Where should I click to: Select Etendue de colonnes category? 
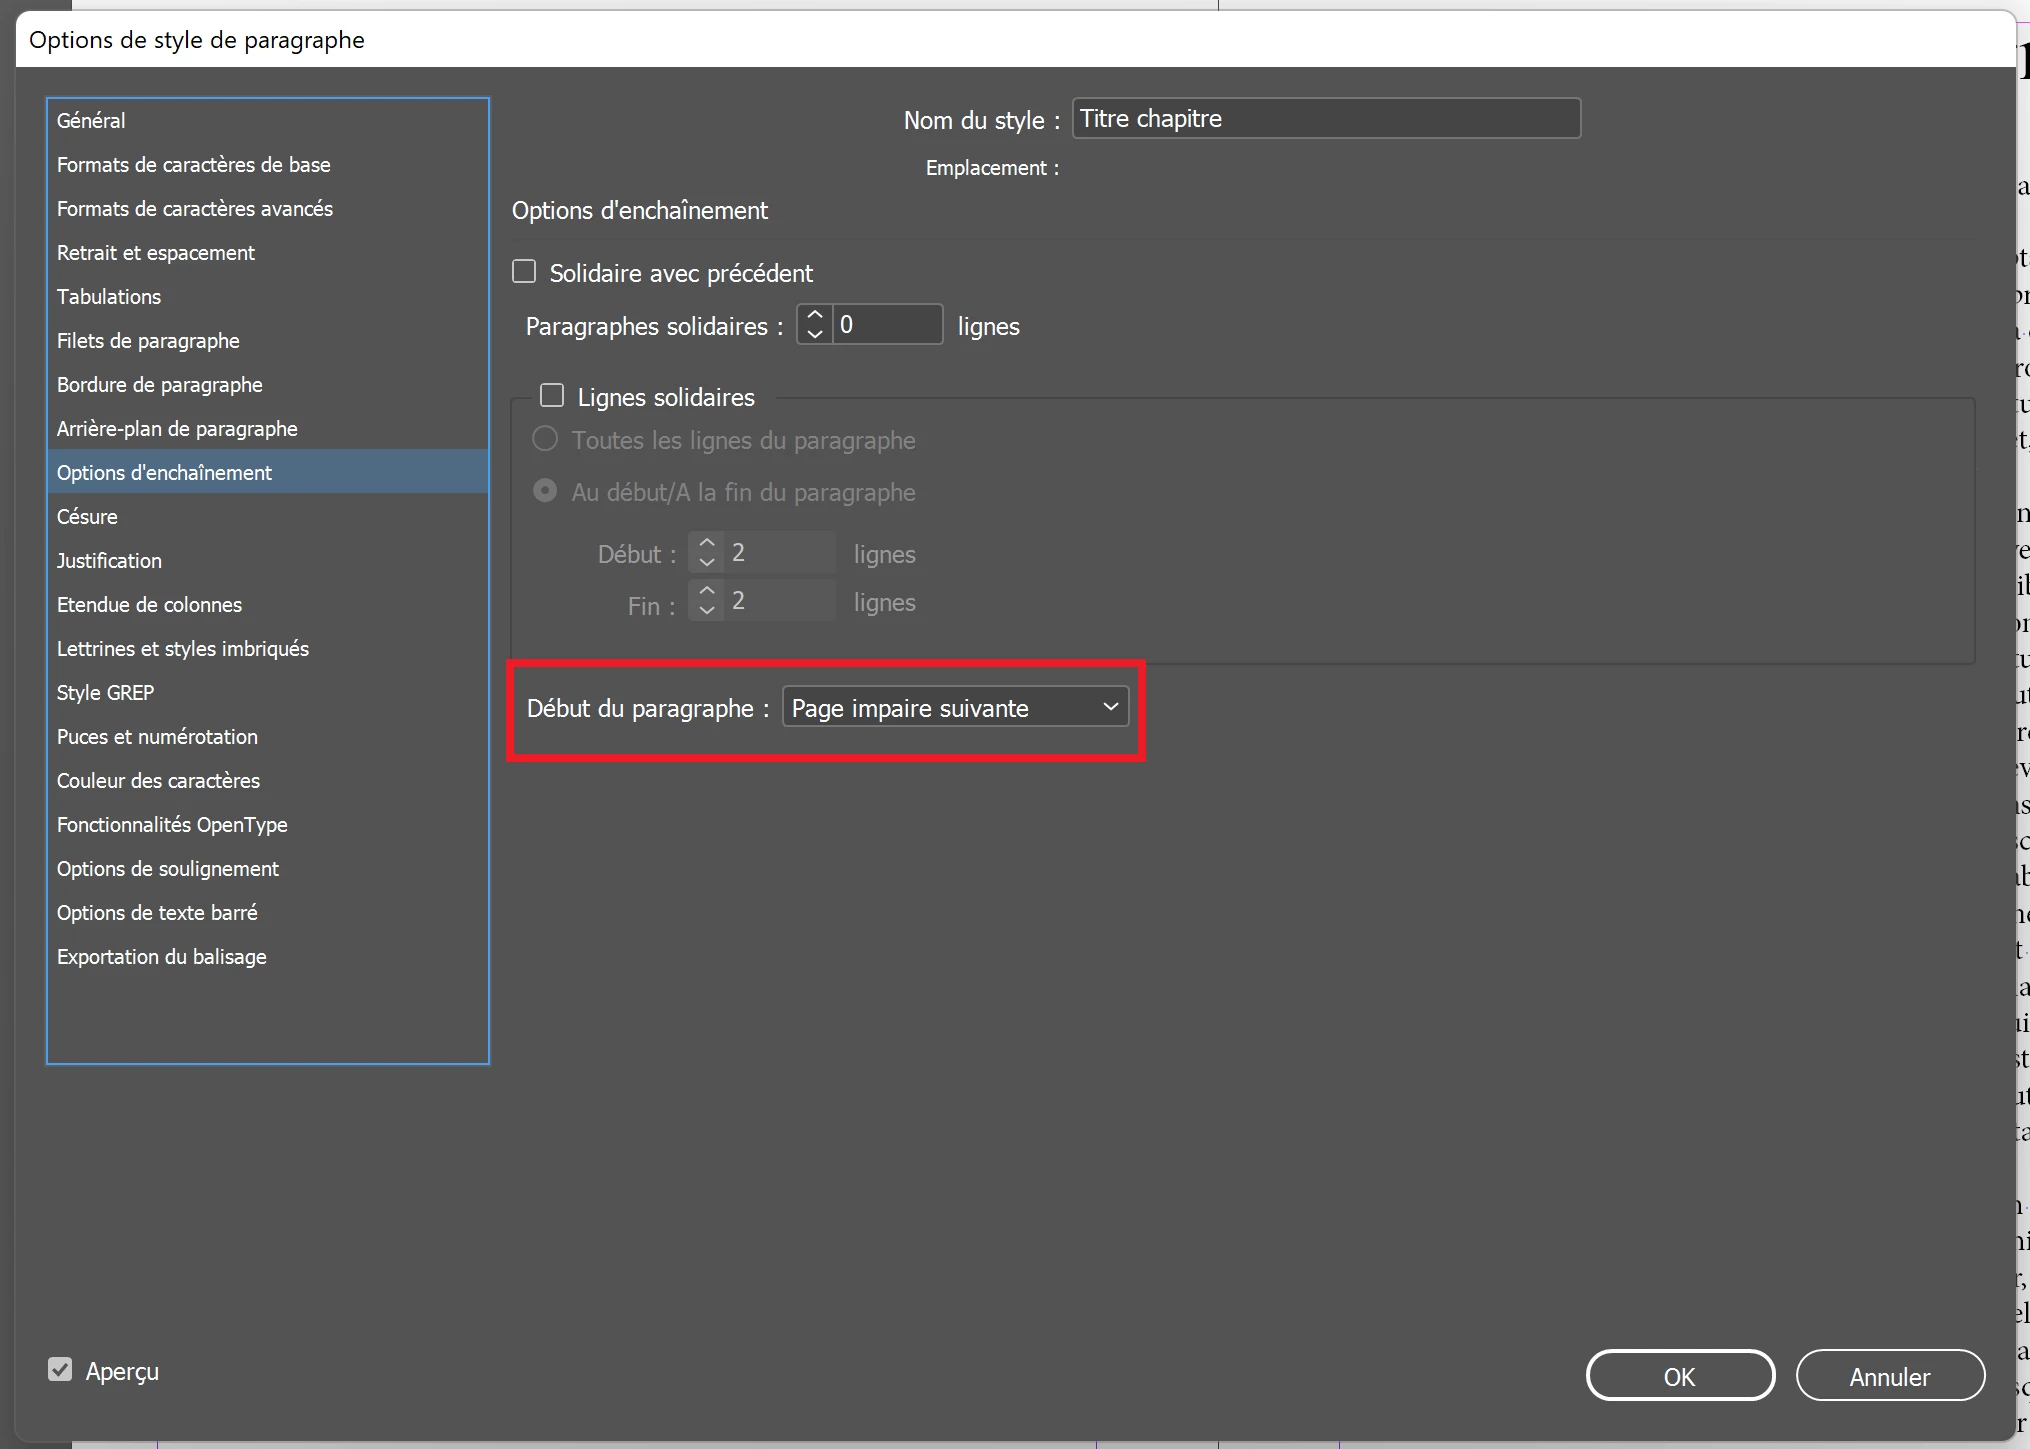[x=149, y=605]
